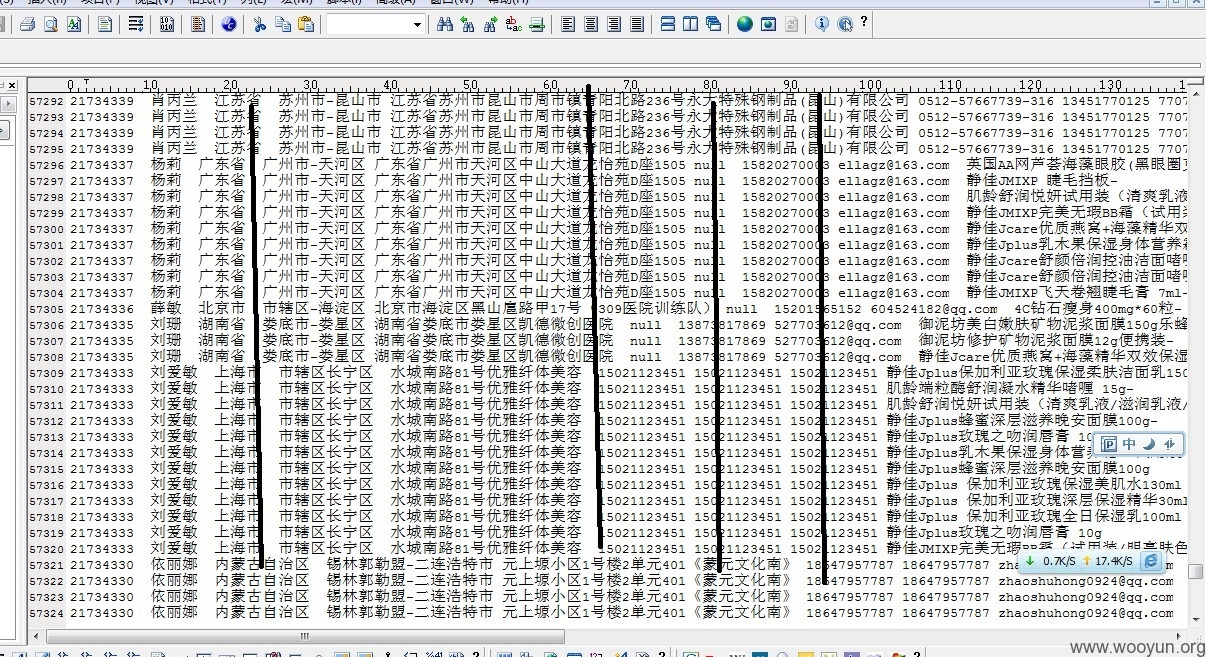Click line number 57314

pyautogui.click(x=46, y=453)
